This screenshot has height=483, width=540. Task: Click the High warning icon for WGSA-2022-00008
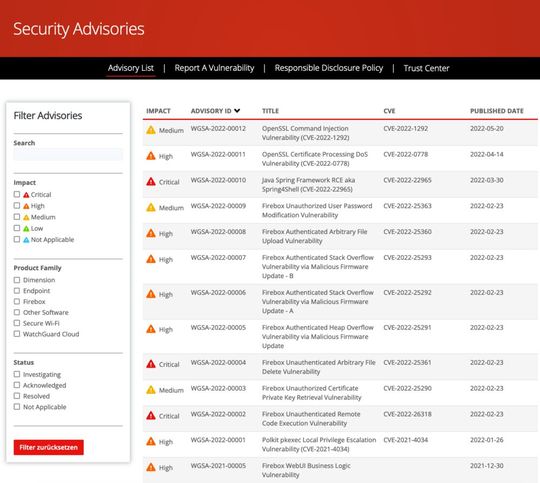click(151, 233)
